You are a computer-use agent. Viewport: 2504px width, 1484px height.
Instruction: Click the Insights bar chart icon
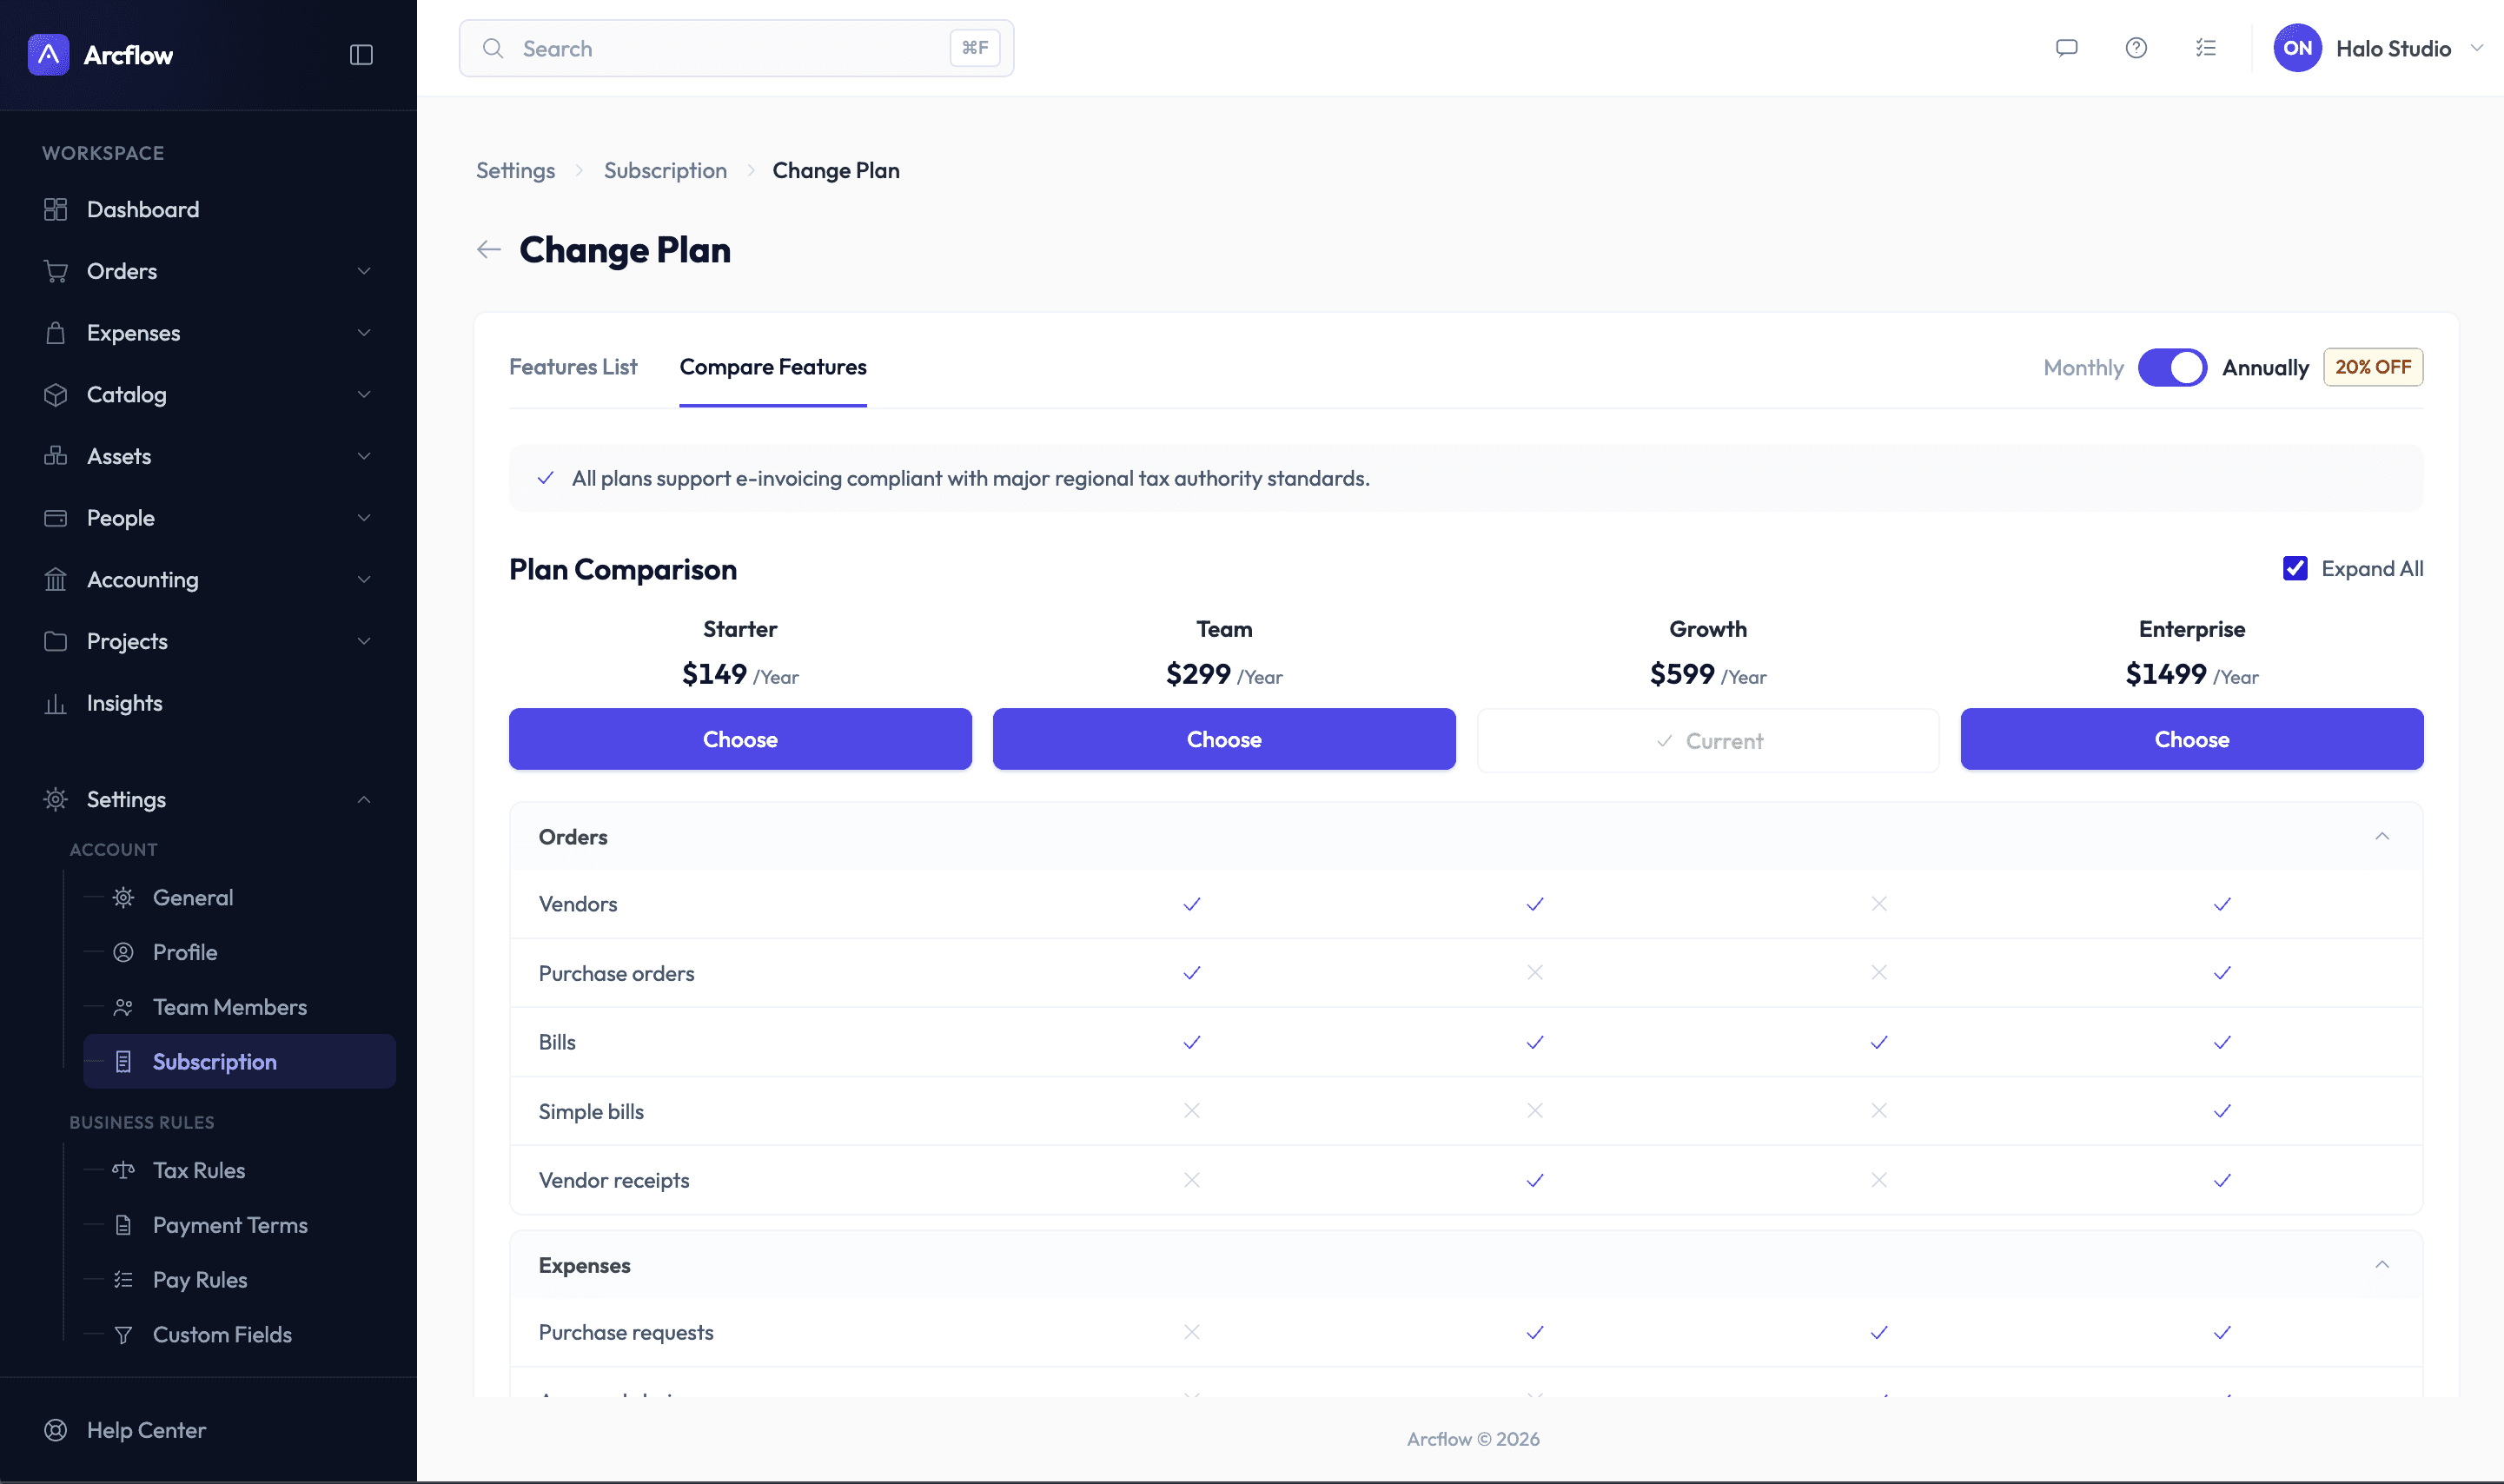(x=56, y=703)
